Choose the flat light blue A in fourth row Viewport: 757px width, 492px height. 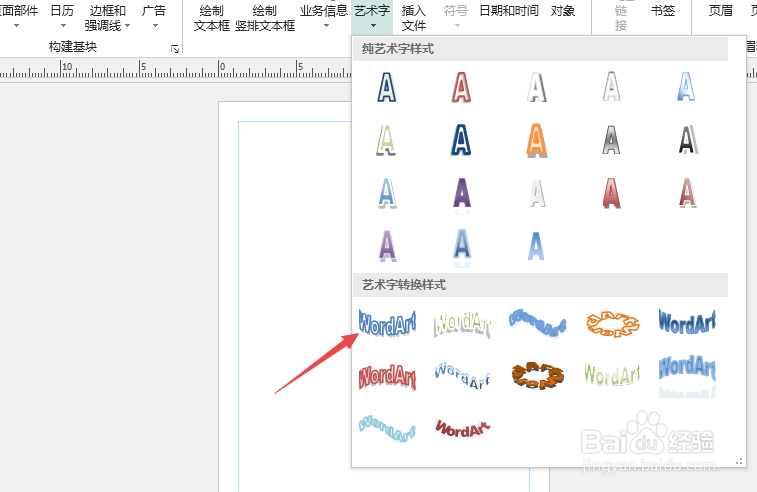pyautogui.click(x=536, y=246)
